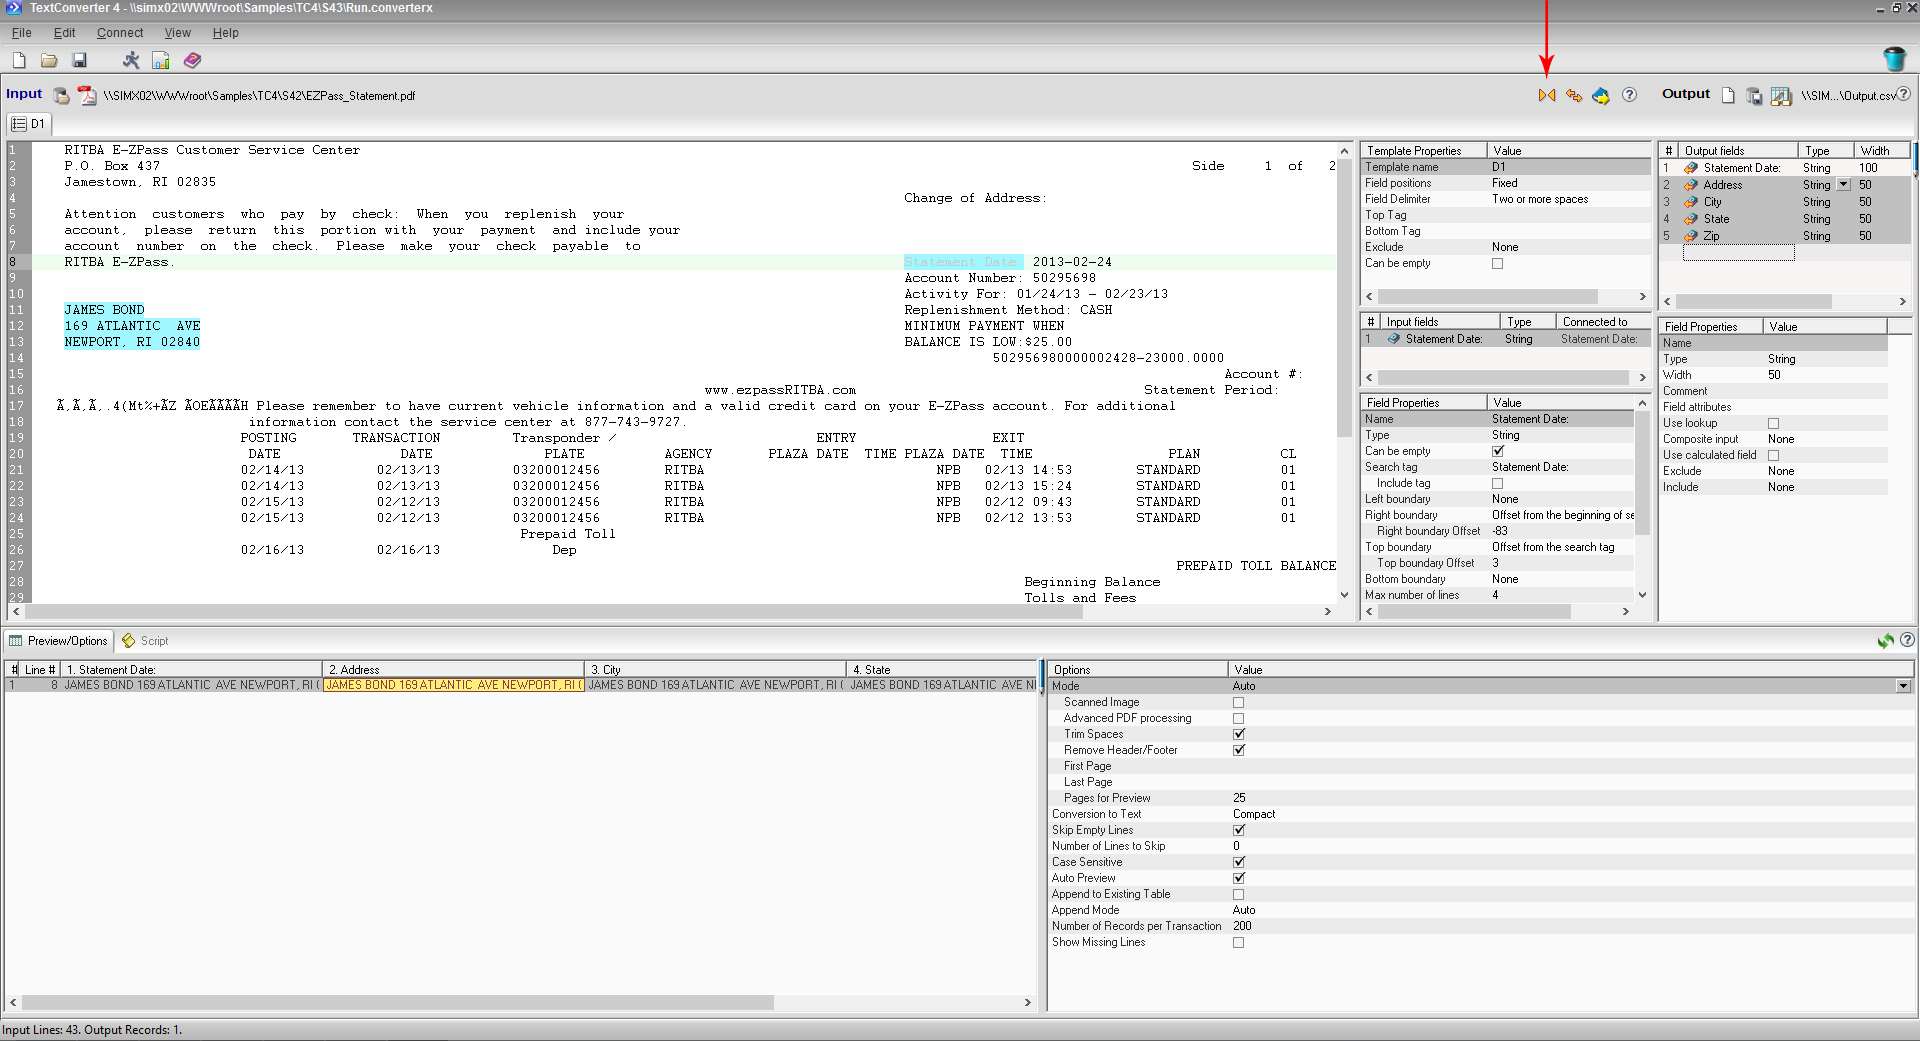Click the preview table horizontal scrollbar
Screen dimensions: 1920x1041
pos(398,1002)
